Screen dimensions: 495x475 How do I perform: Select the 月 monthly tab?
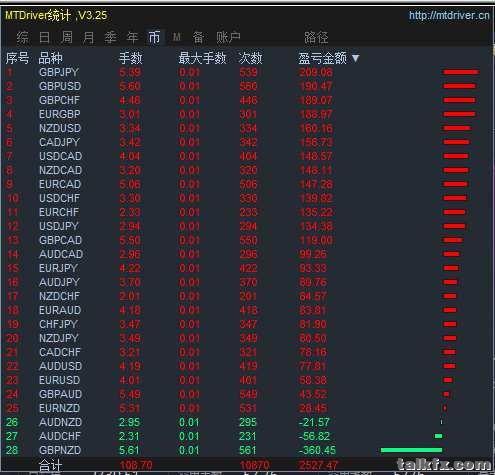pyautogui.click(x=88, y=37)
